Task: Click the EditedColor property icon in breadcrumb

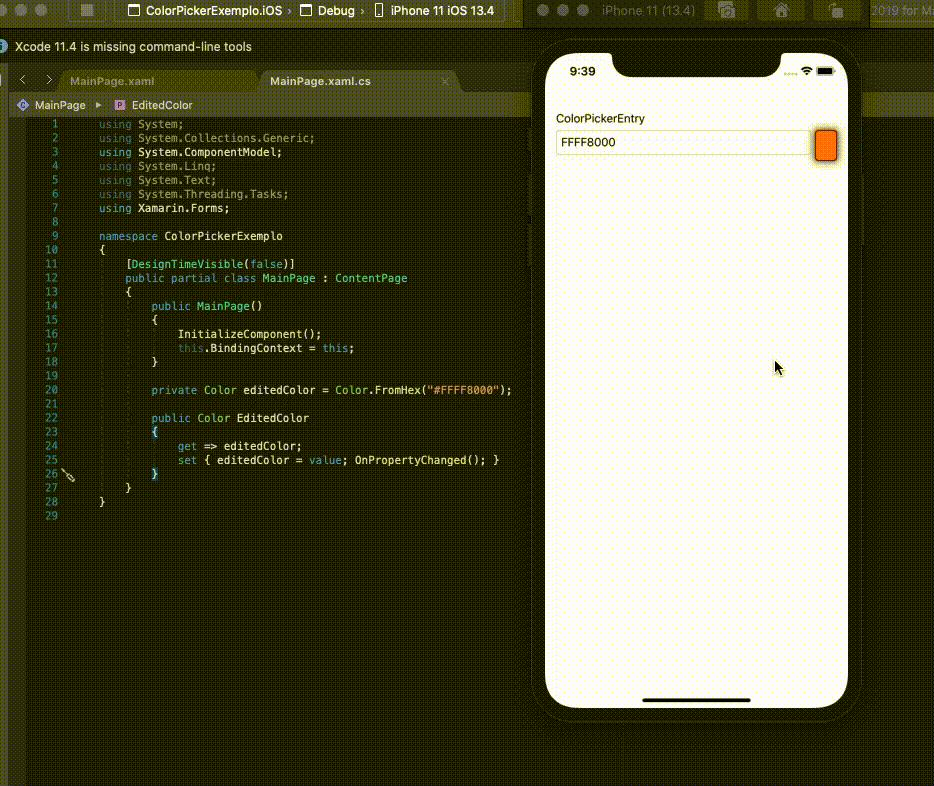Action: 120,105
